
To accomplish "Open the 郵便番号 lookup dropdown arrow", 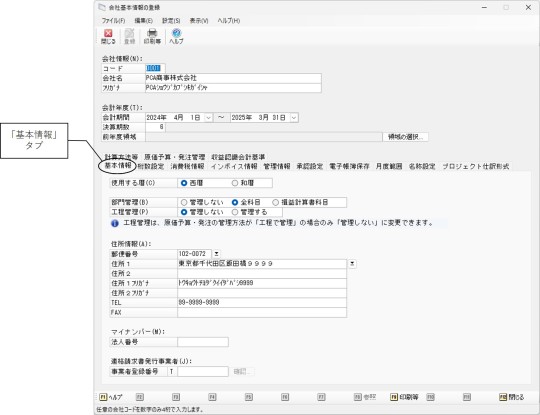I will click(x=216, y=254).
